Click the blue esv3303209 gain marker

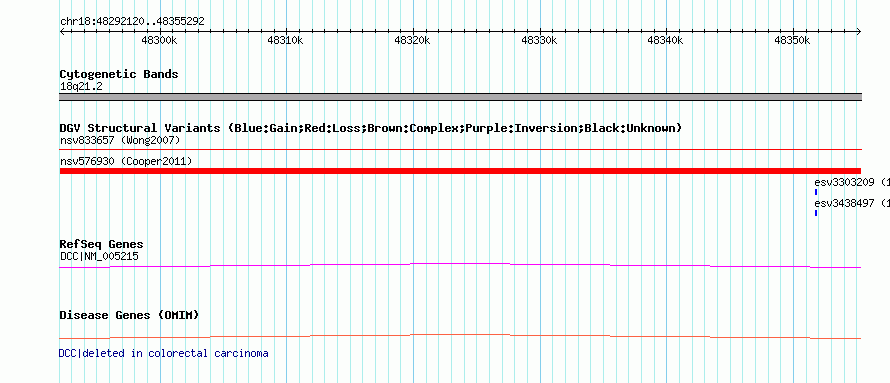(x=816, y=192)
